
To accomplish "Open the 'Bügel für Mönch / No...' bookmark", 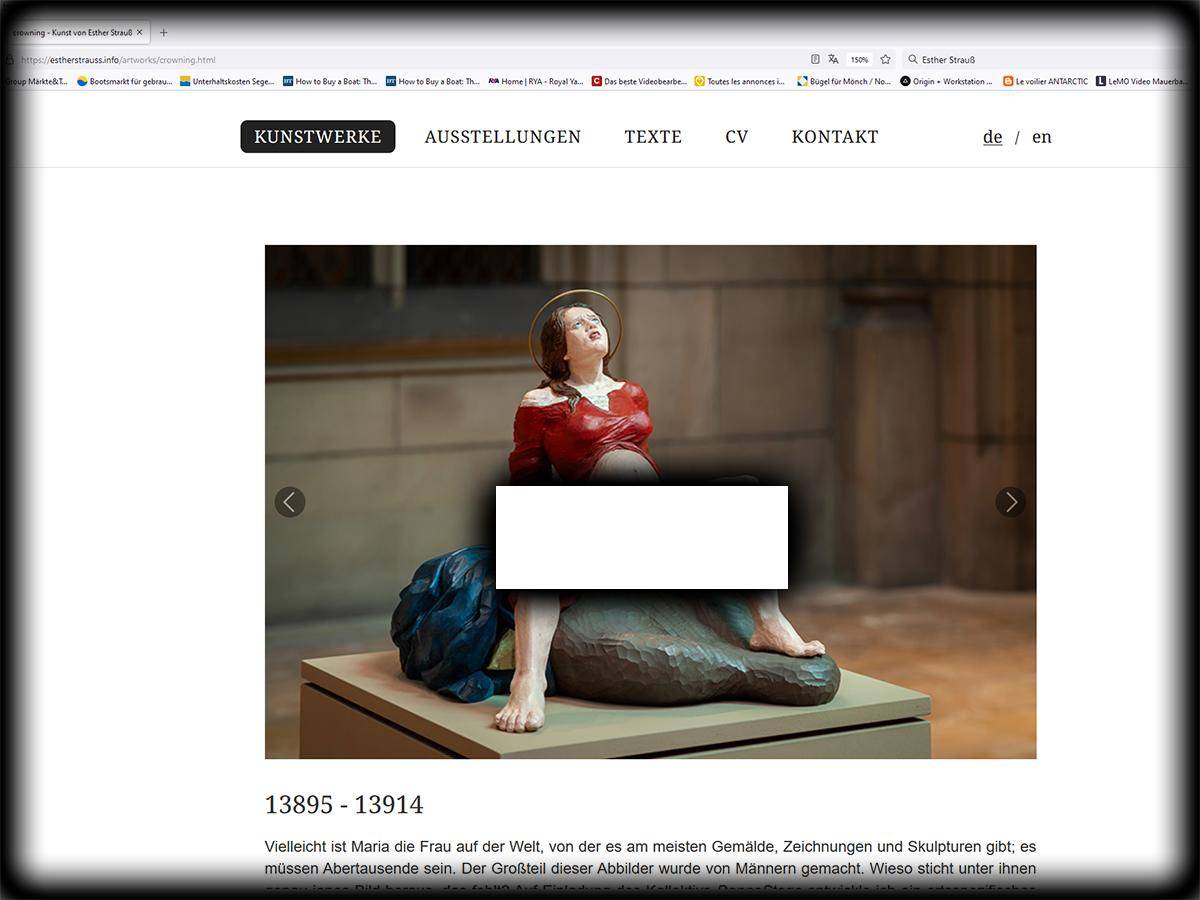I will (844, 81).
